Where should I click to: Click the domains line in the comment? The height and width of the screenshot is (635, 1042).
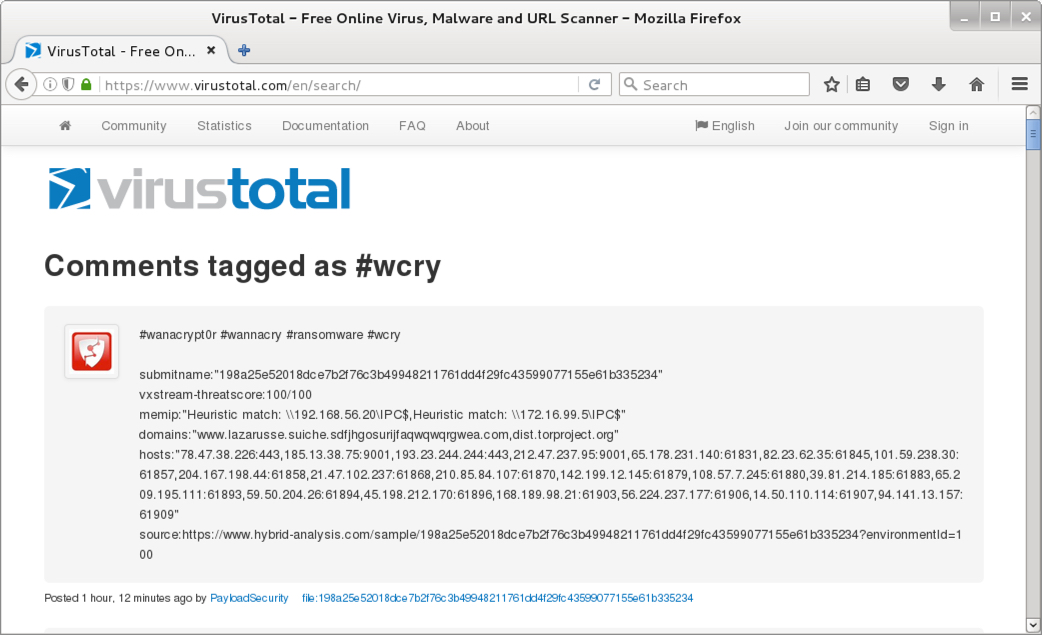coord(379,434)
